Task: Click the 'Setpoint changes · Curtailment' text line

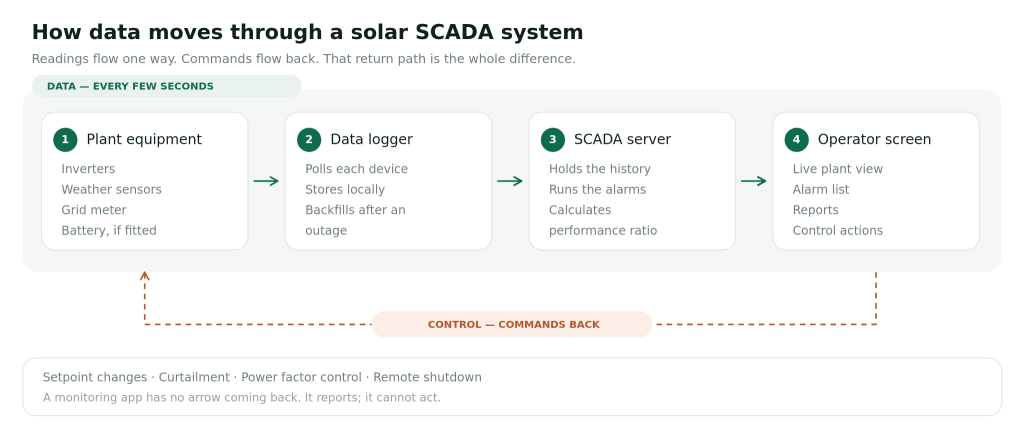Action: (x=263, y=377)
